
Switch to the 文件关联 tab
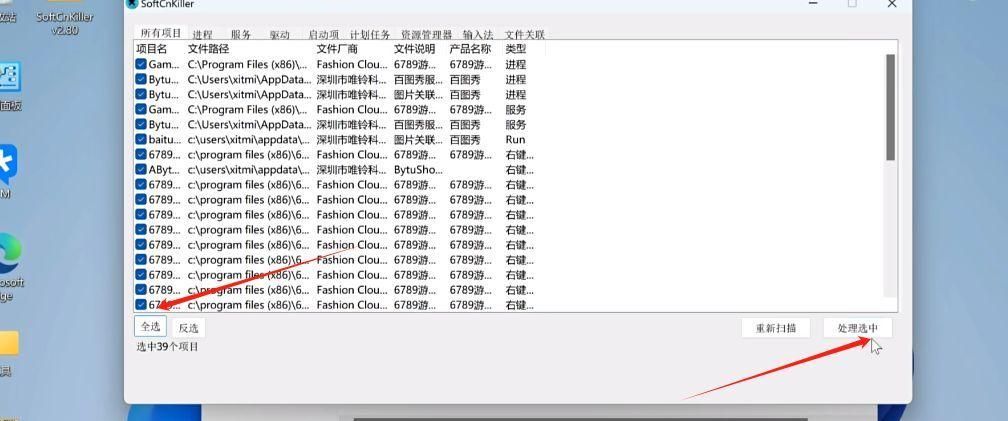click(x=525, y=35)
